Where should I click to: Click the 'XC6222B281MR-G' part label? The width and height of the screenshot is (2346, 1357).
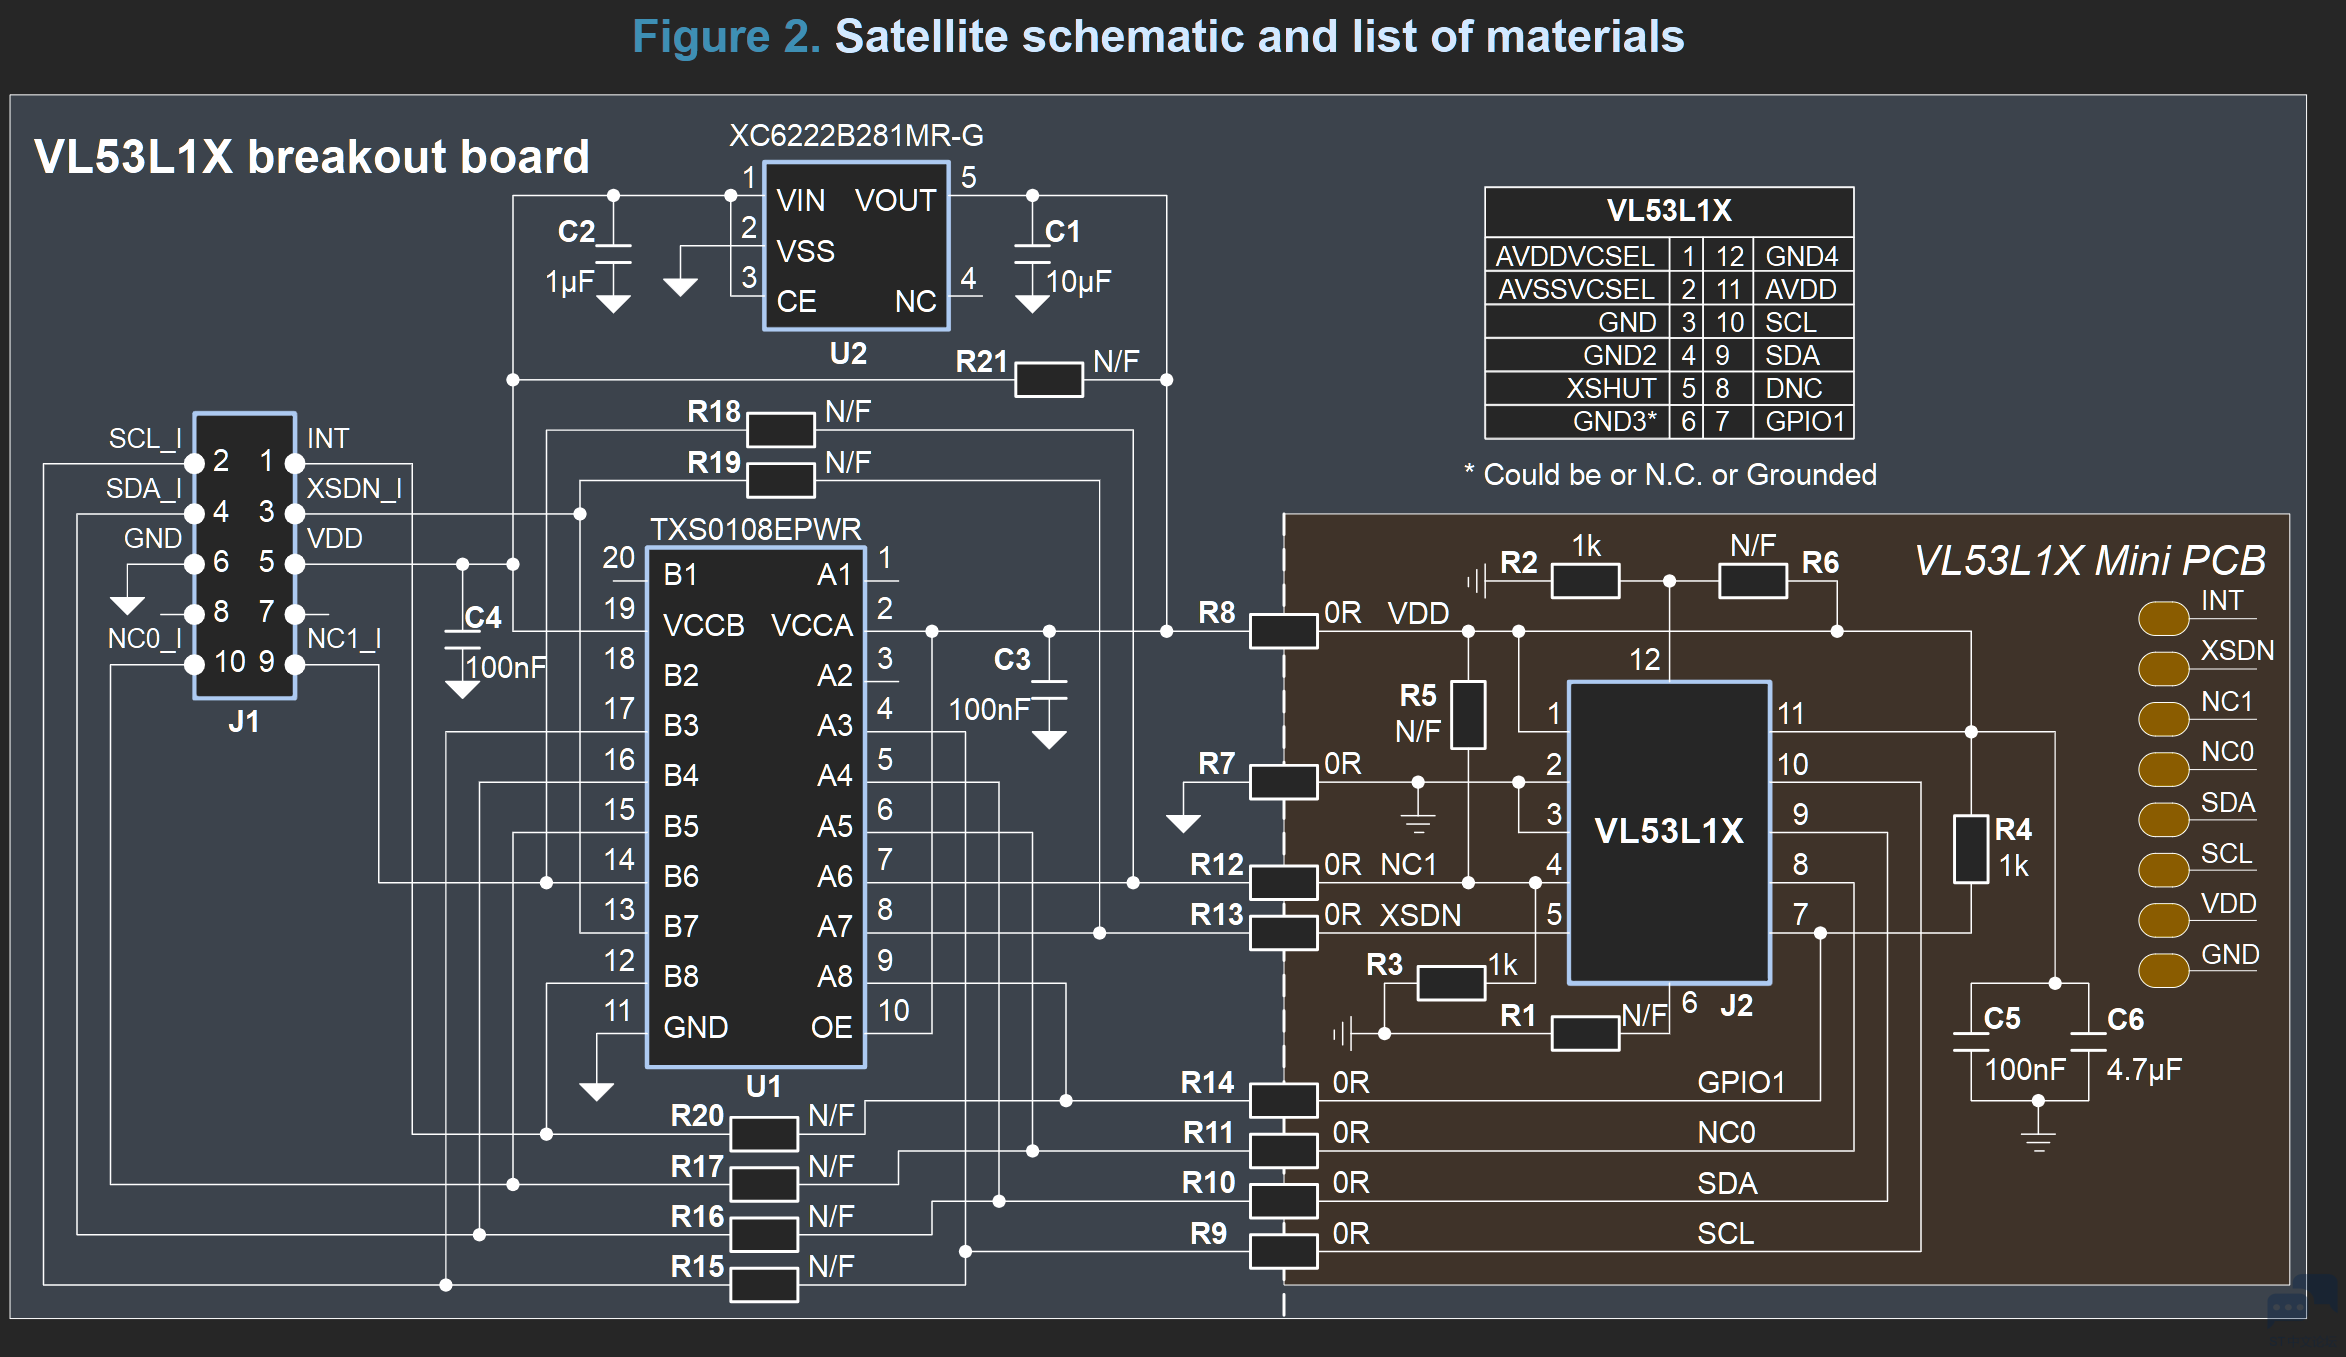coord(856,135)
